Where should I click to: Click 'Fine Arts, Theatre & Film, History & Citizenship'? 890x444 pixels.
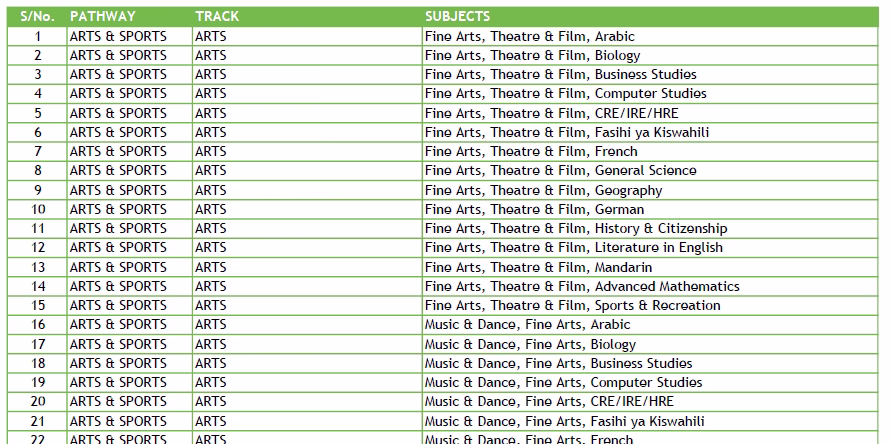tap(576, 228)
